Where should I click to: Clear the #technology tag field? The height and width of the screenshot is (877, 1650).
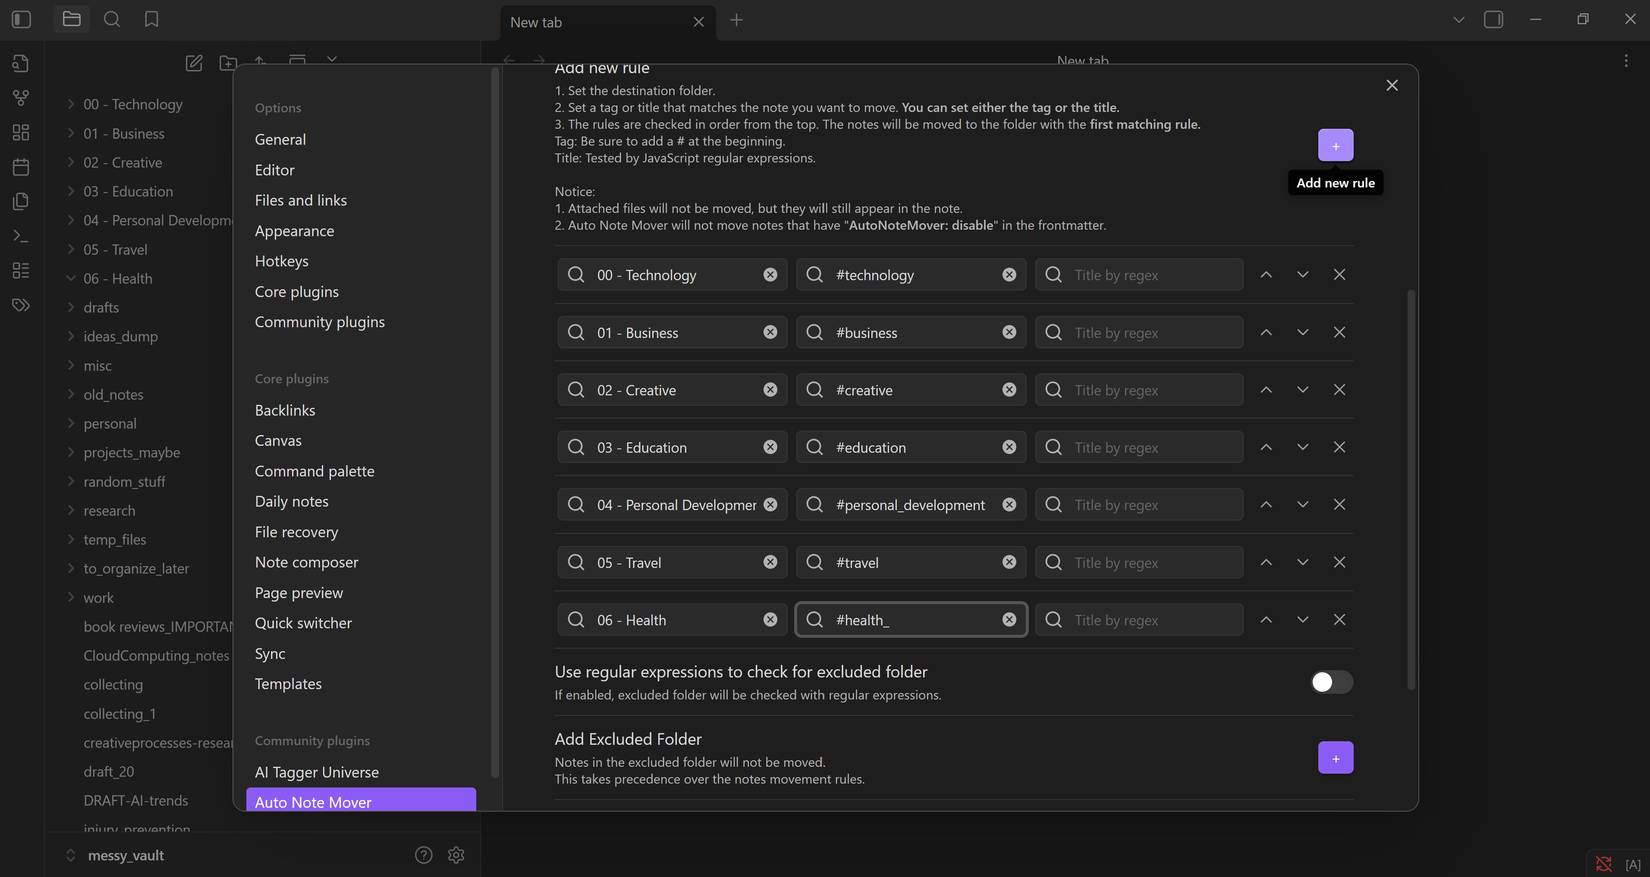coord(1009,275)
